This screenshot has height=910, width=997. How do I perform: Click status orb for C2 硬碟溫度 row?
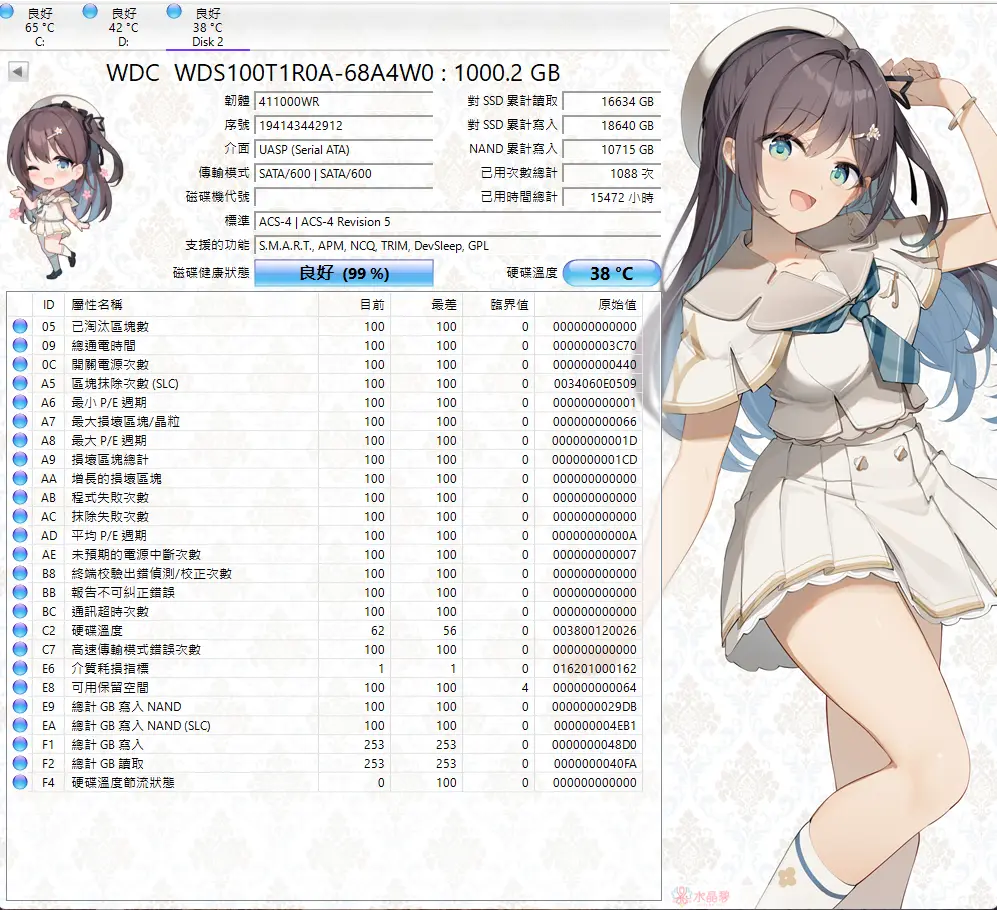(x=20, y=631)
